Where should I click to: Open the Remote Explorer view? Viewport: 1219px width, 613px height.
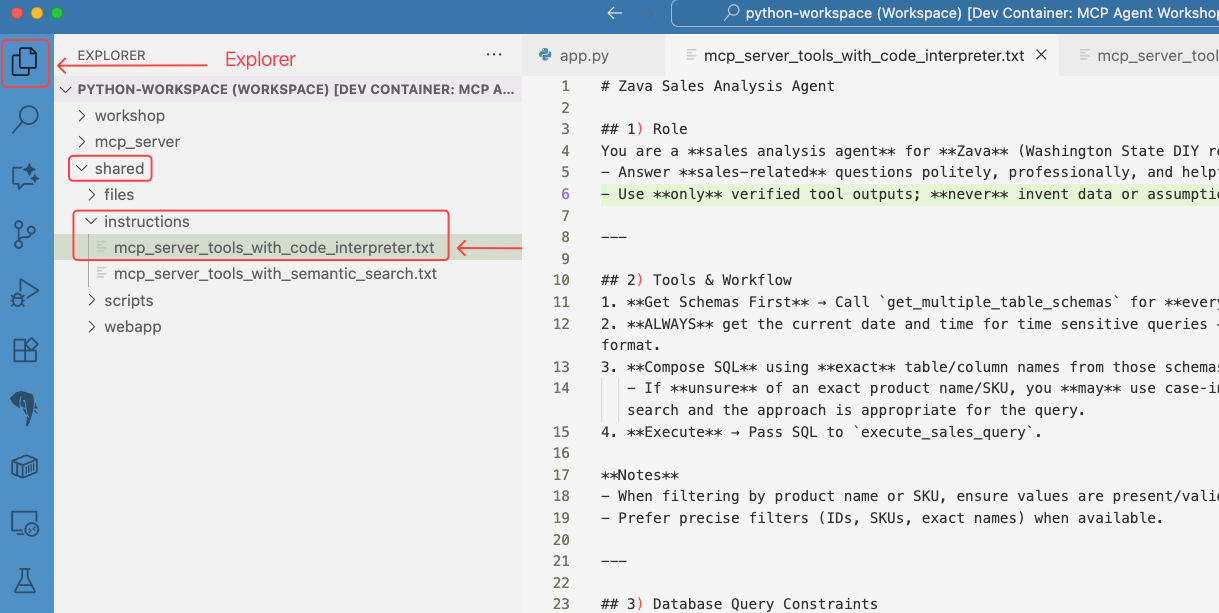25,523
